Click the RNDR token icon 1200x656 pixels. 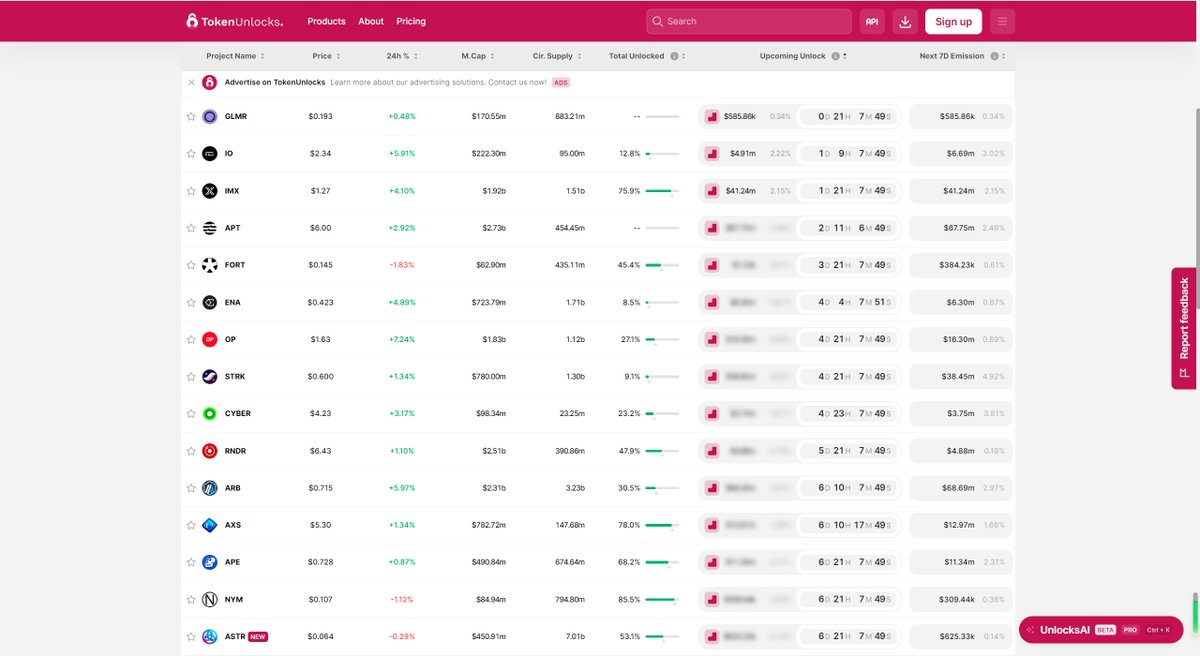(209, 451)
